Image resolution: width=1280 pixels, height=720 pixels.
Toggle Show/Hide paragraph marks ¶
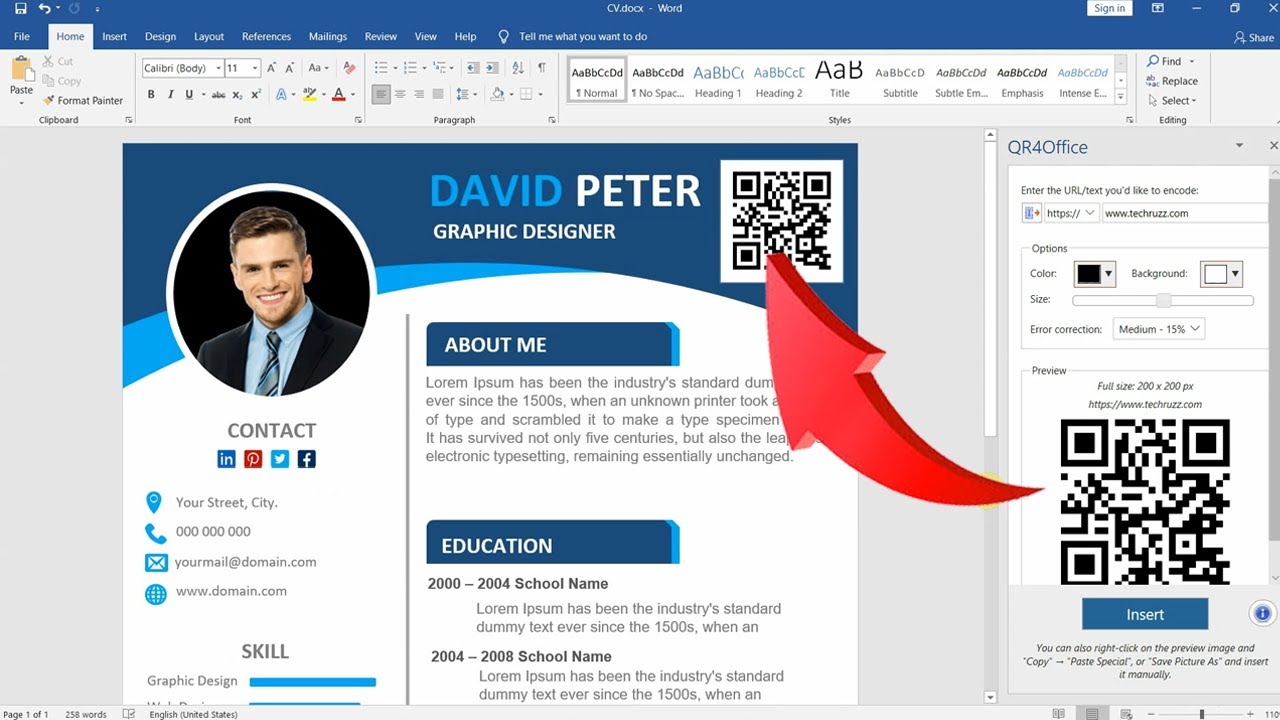pos(542,68)
